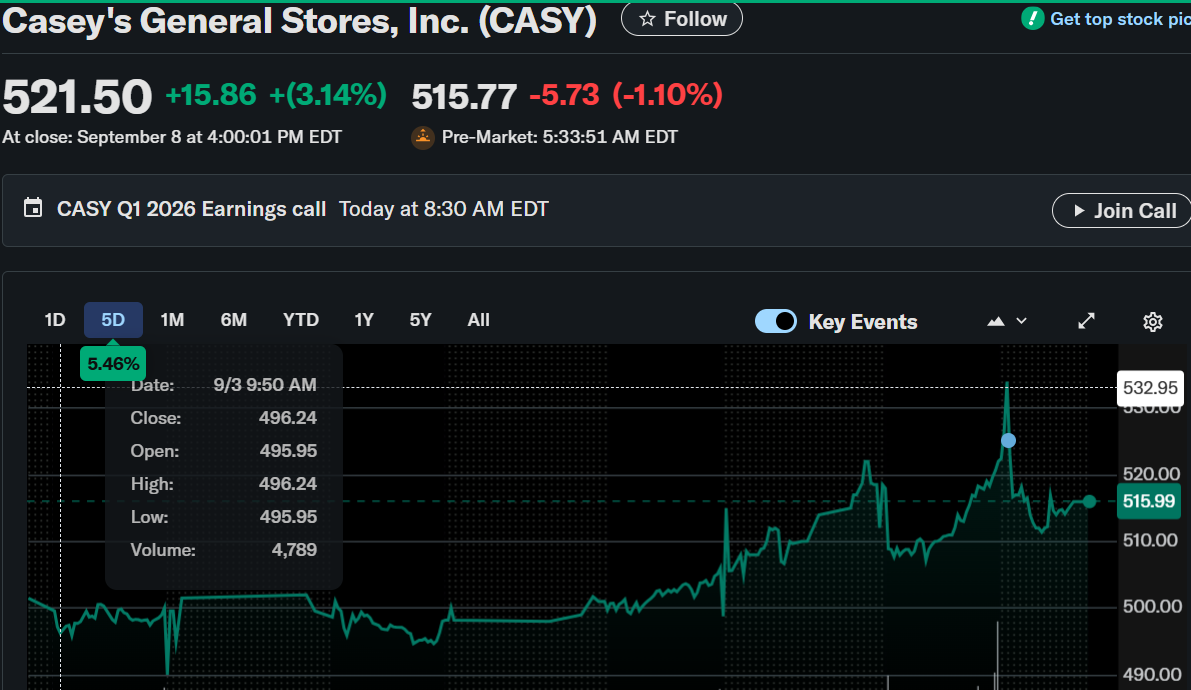Click the Join Call button
Screen dimensions: 1191x690
(x=1121, y=211)
